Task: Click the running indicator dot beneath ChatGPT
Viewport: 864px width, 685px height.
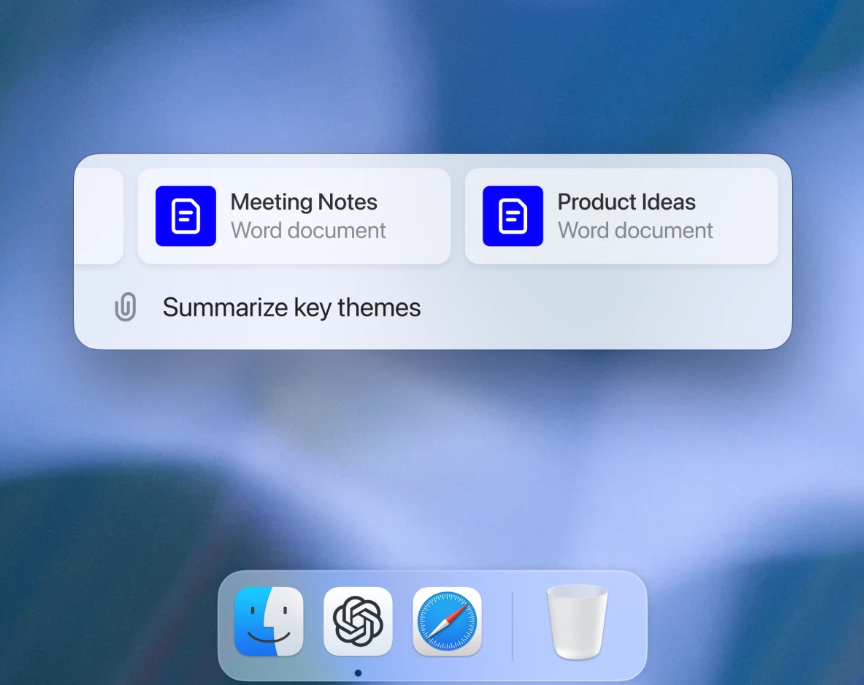Action: [x=358, y=673]
